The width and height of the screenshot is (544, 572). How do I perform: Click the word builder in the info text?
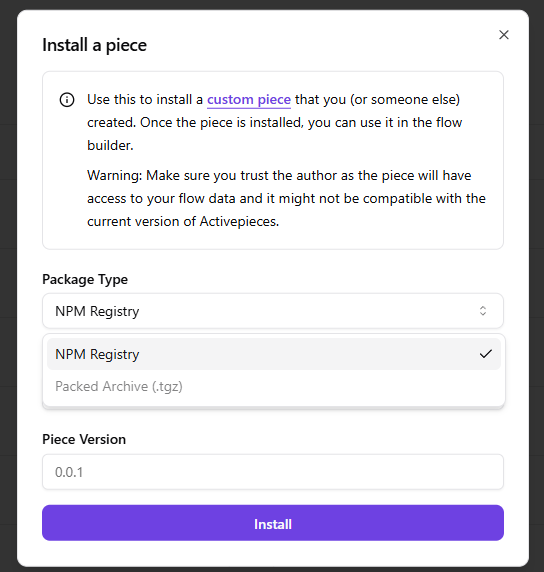pyautogui.click(x=110, y=146)
